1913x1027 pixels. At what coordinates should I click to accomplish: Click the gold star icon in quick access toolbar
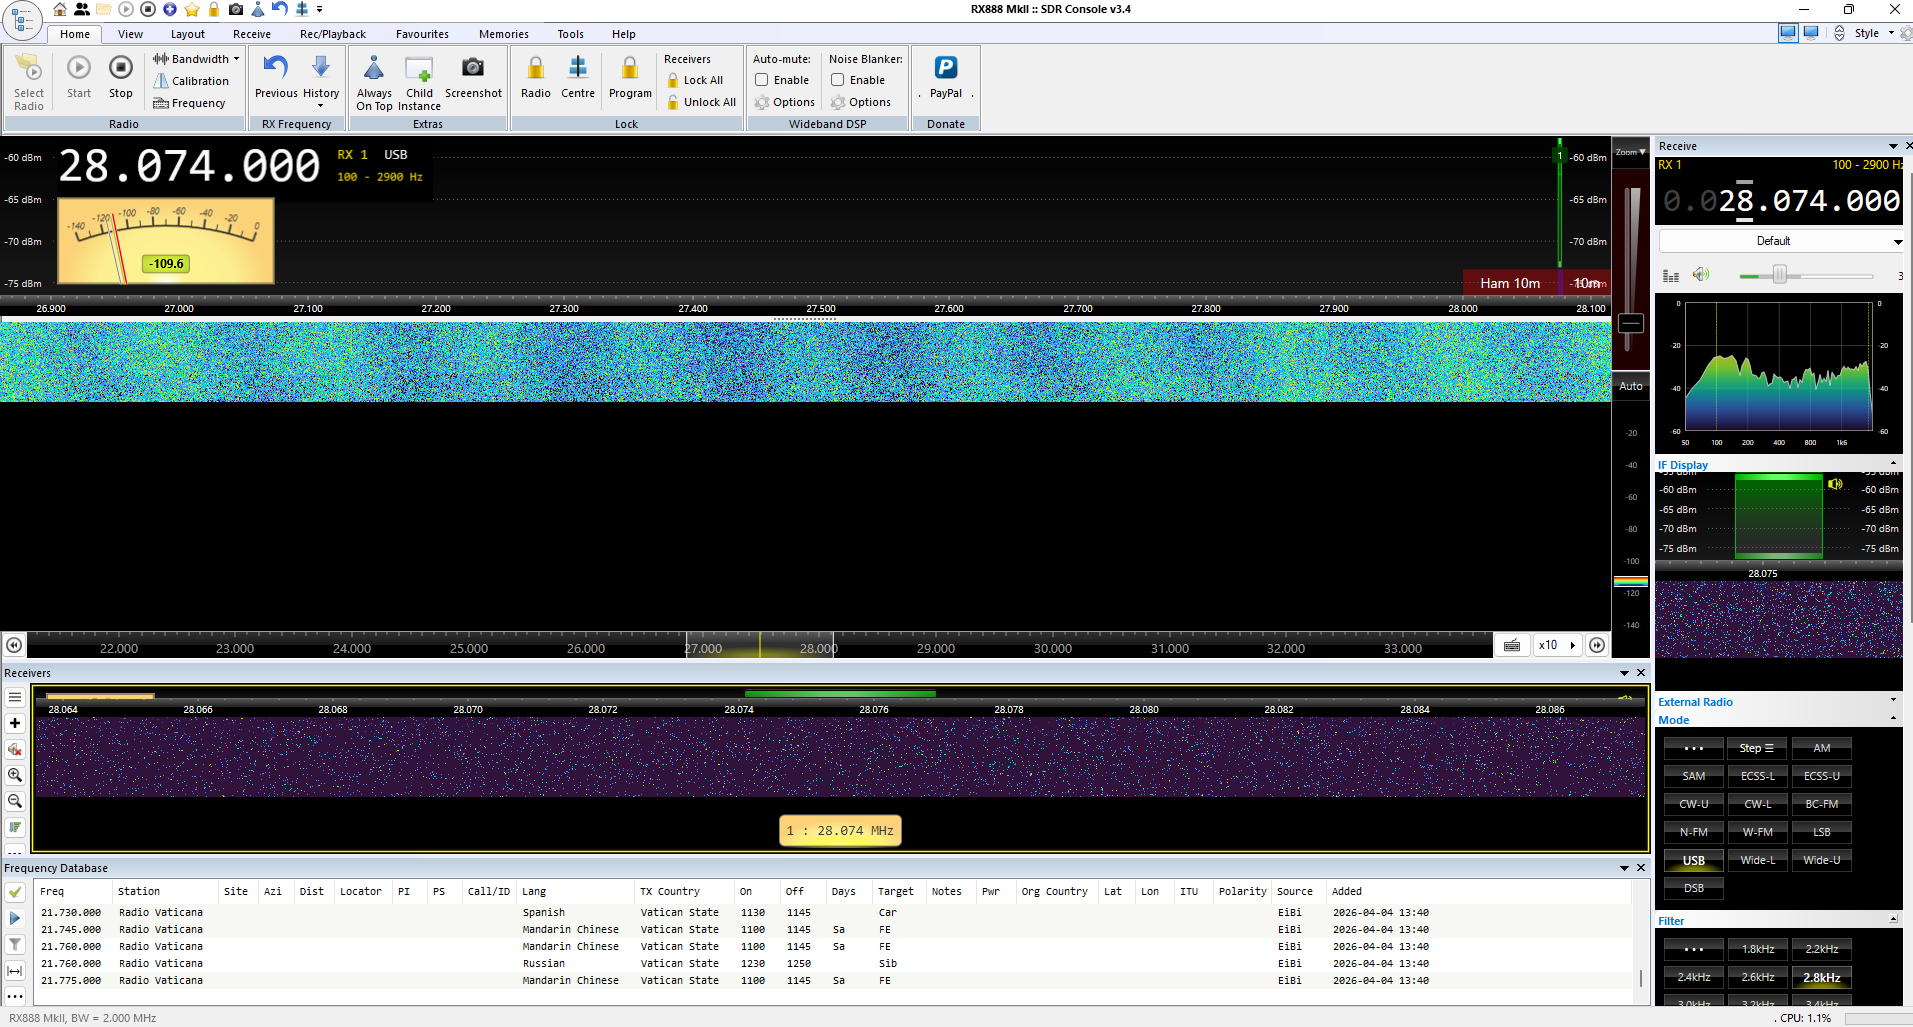point(192,9)
